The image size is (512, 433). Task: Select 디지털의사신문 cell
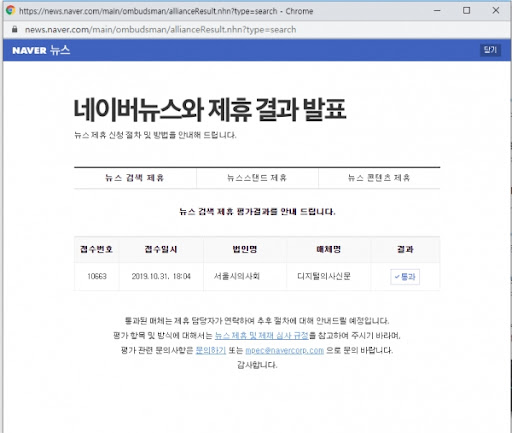[329, 276]
